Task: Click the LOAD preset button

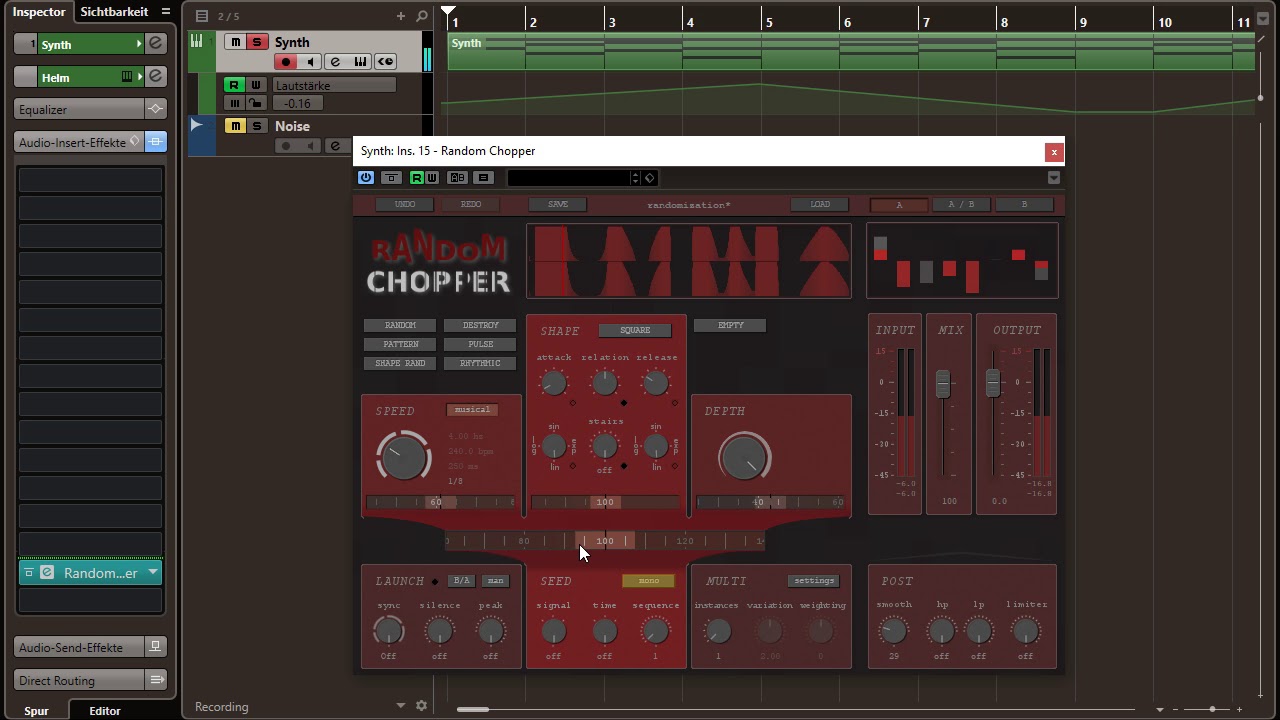Action: click(820, 204)
